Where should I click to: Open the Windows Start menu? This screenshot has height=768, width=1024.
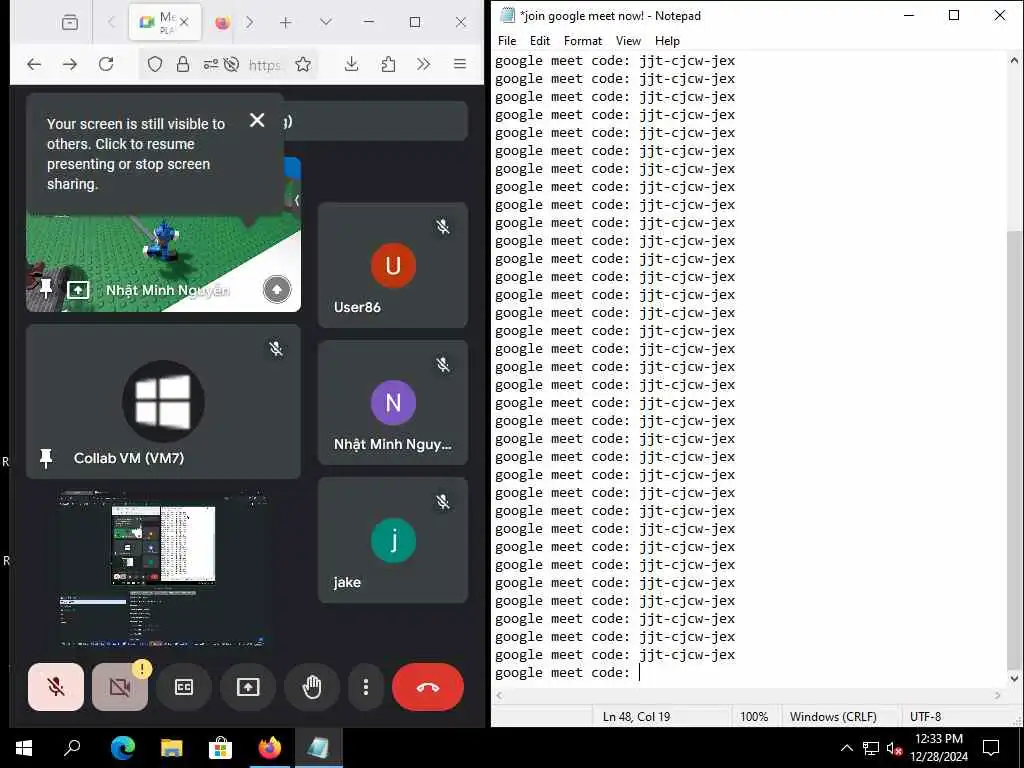pos(24,748)
